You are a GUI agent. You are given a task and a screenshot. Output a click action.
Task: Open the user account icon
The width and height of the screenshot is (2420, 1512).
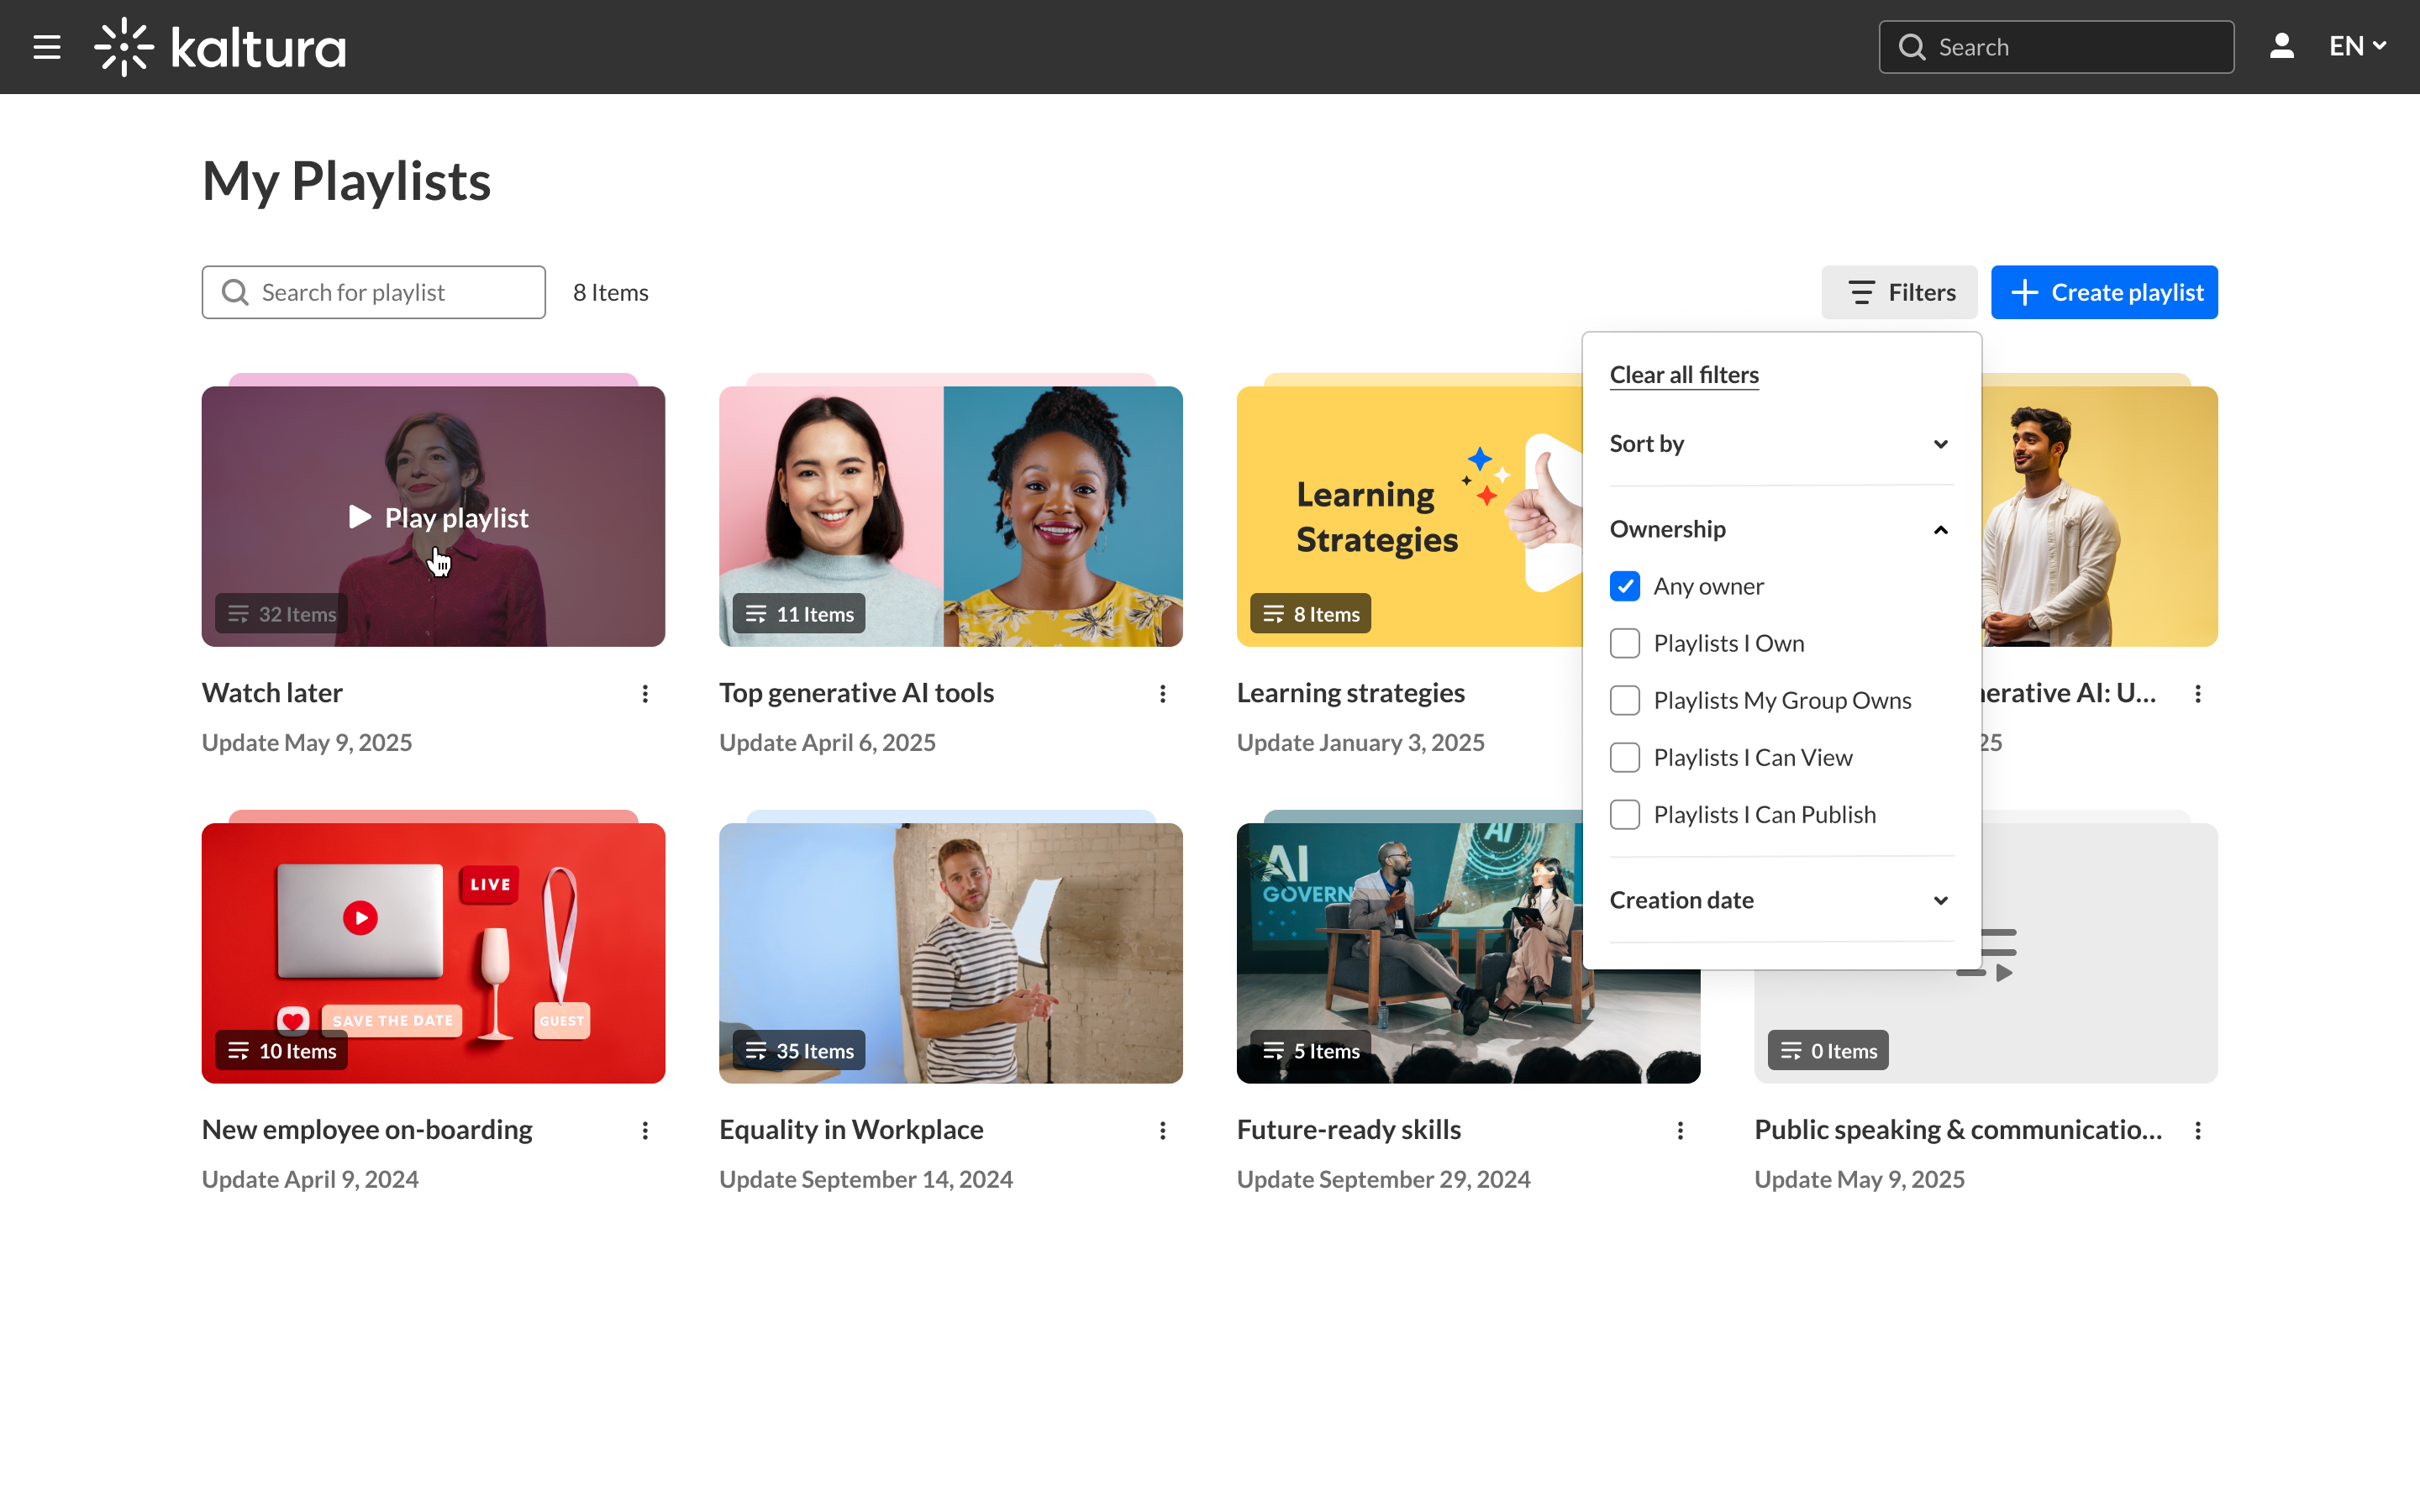pos(2281,46)
